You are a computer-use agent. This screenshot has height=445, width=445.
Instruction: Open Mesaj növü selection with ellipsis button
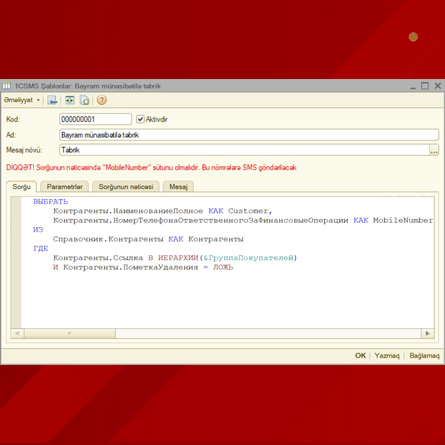(434, 150)
